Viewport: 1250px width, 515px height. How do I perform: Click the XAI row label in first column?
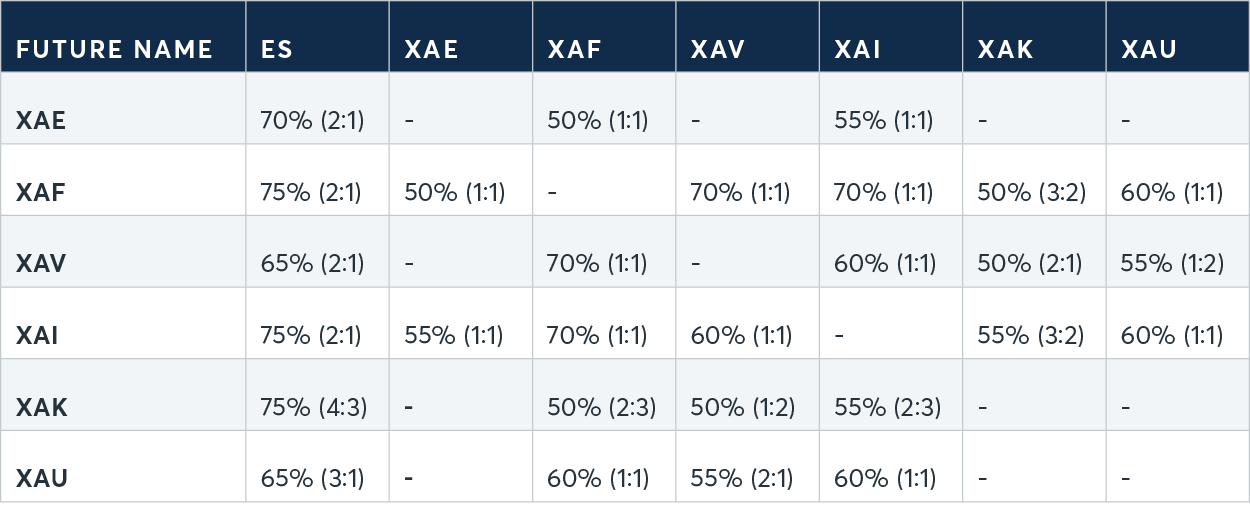pyautogui.click(x=37, y=335)
